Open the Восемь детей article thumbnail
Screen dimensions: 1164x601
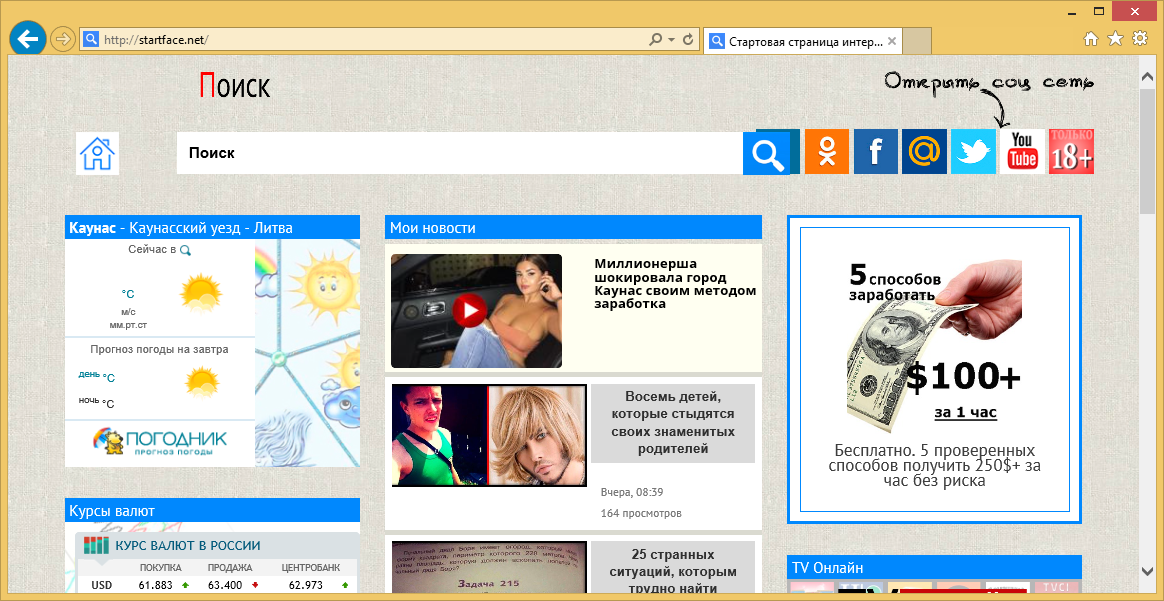489,435
